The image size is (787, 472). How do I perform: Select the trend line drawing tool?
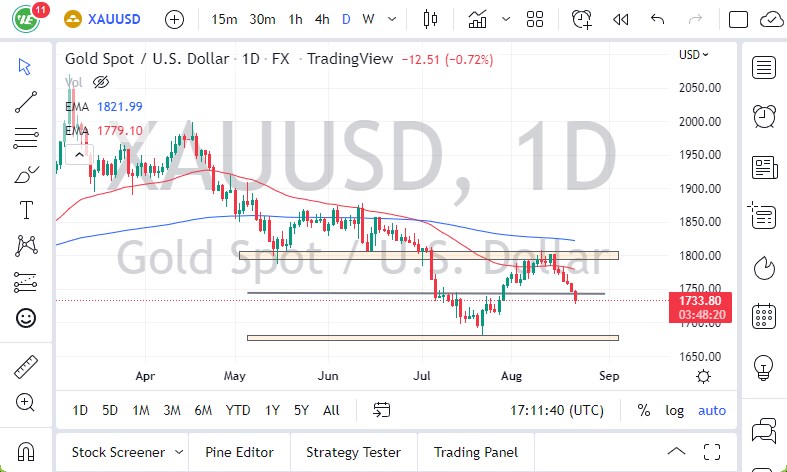(x=26, y=100)
